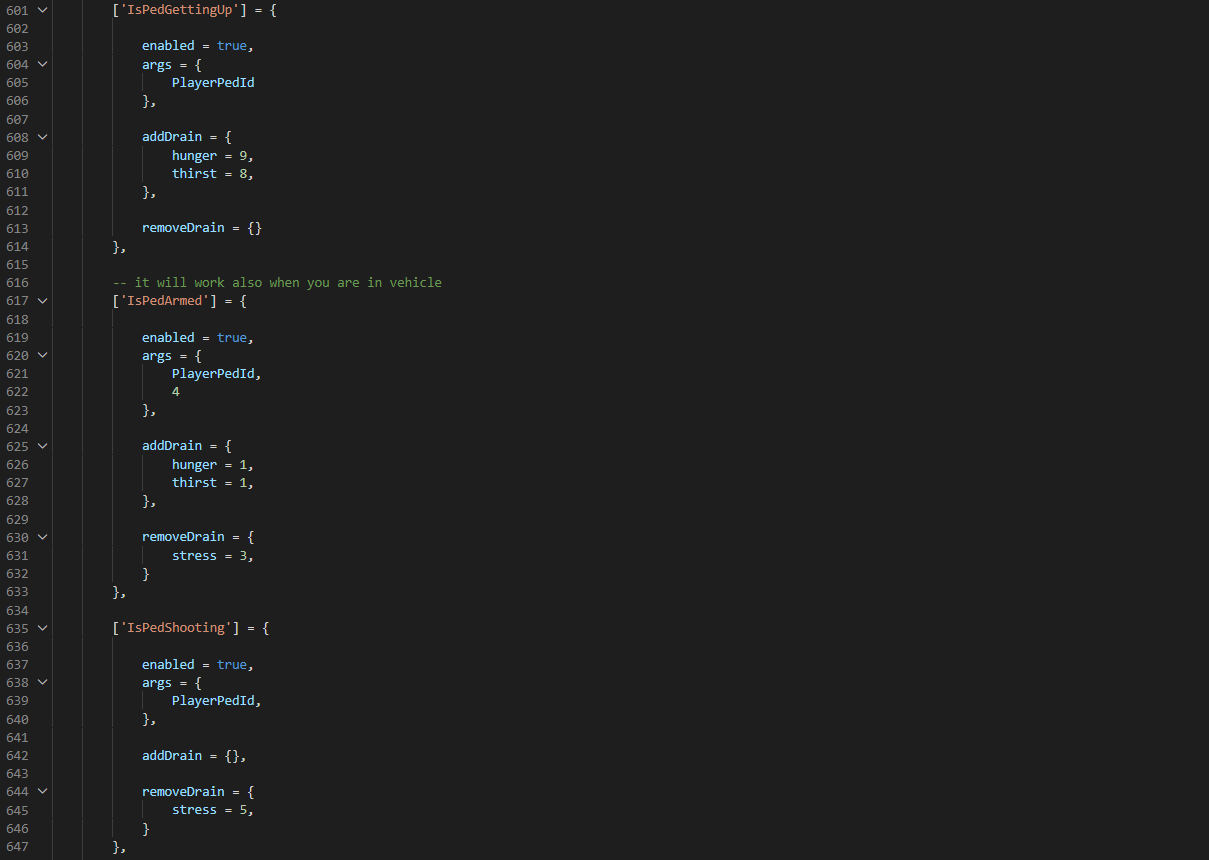Click 'thirst = 8,' on line 610
1209x860 pixels.
pyautogui.click(x=213, y=173)
